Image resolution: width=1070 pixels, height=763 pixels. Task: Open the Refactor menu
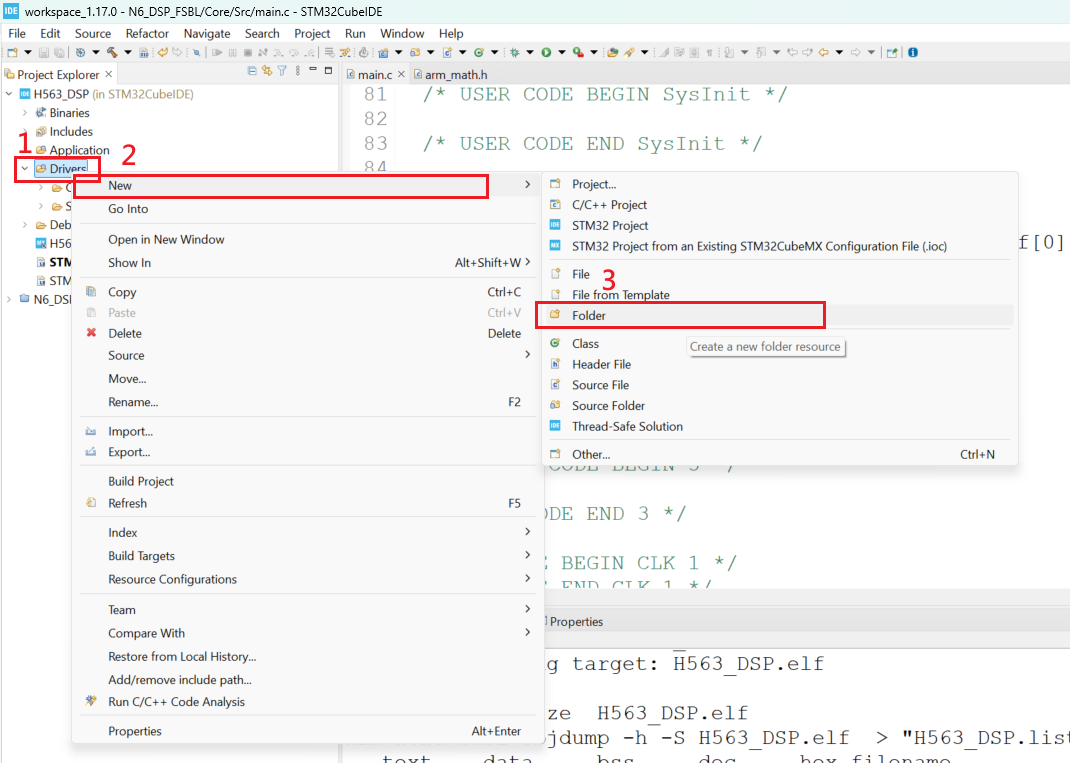[147, 33]
